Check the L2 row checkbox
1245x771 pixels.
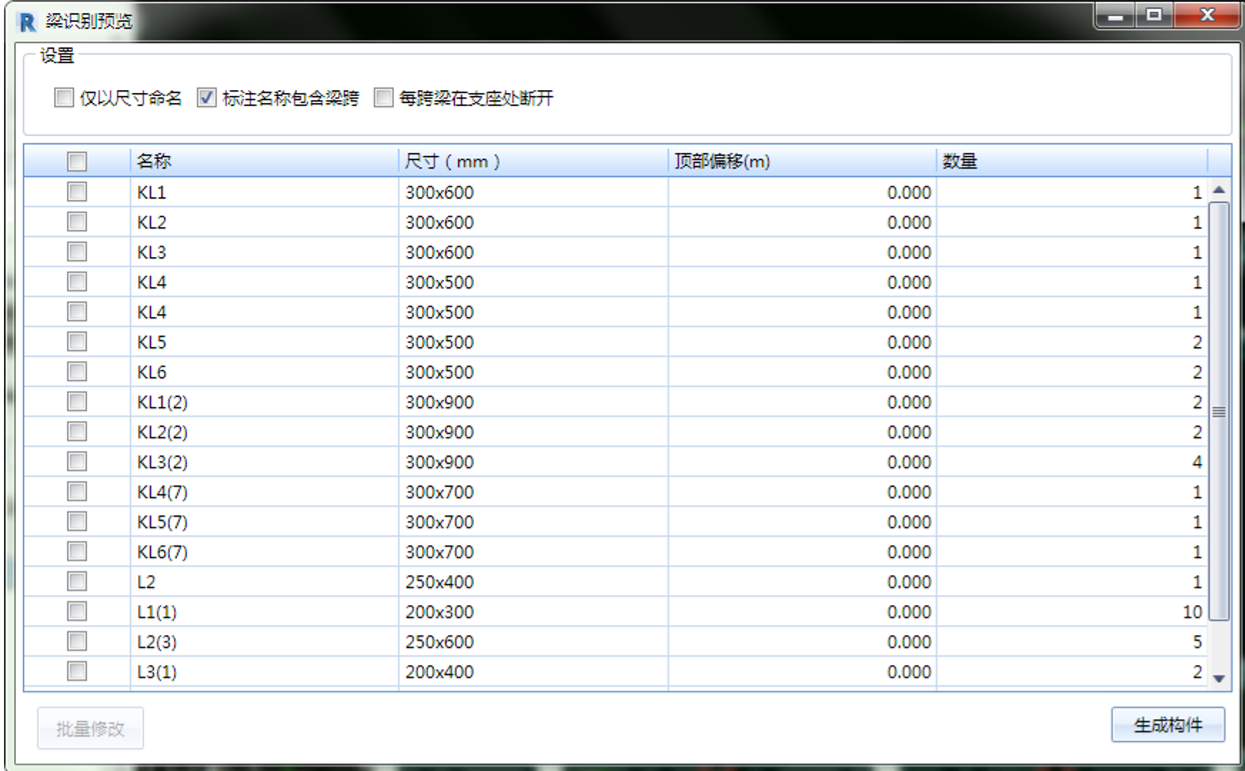77,582
